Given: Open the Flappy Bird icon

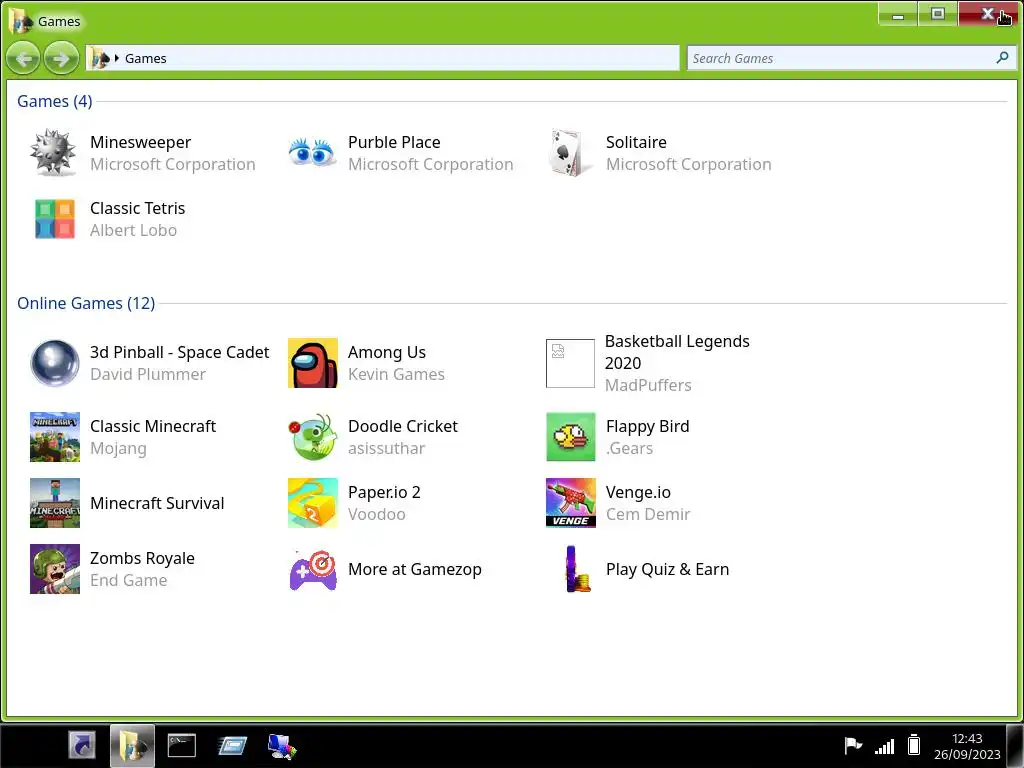Looking at the screenshot, I should [571, 437].
